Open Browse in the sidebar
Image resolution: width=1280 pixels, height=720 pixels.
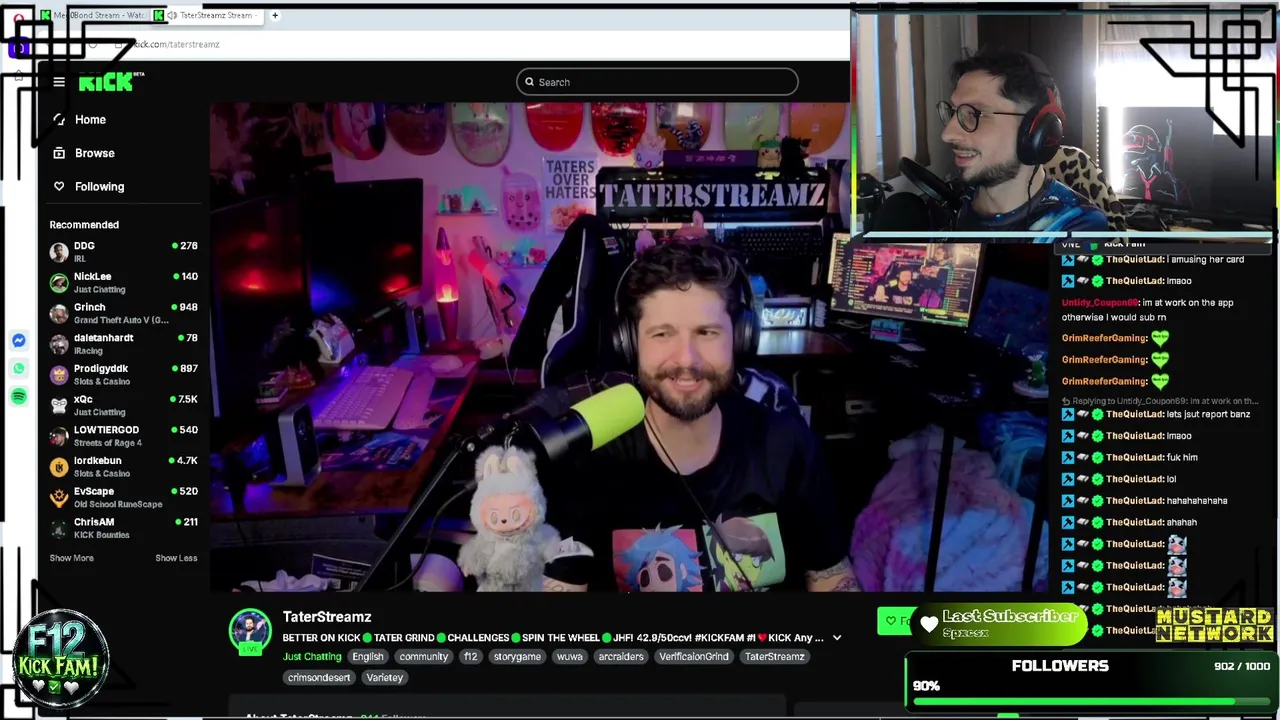point(95,153)
